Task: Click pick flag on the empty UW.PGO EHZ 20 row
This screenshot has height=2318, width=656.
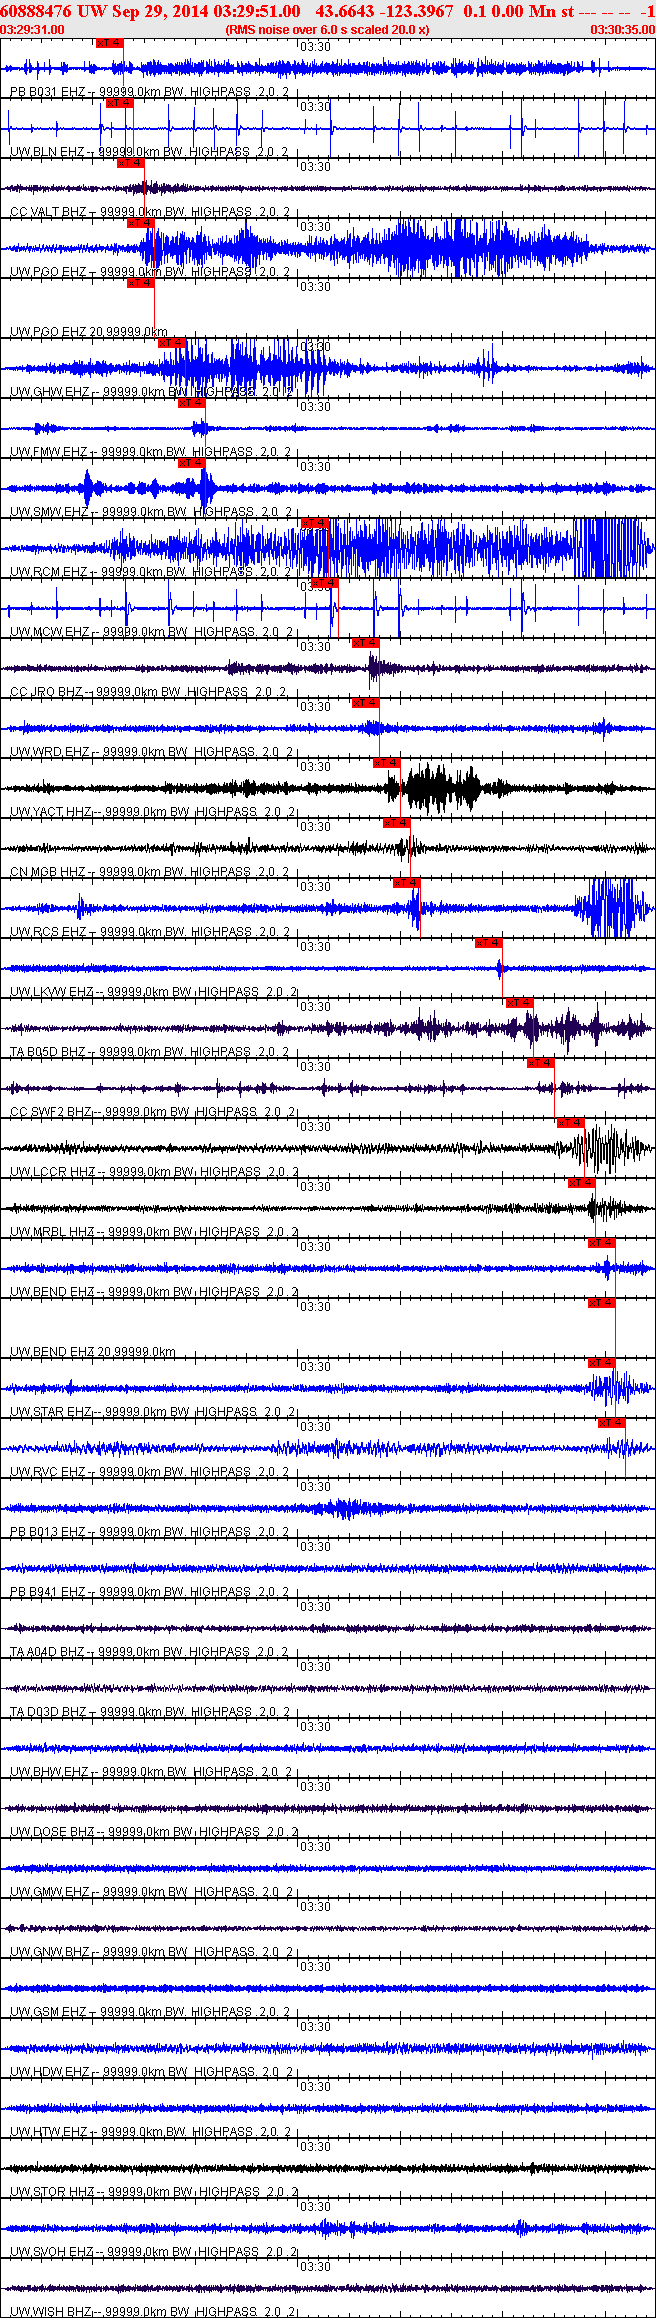Action: pos(140,283)
